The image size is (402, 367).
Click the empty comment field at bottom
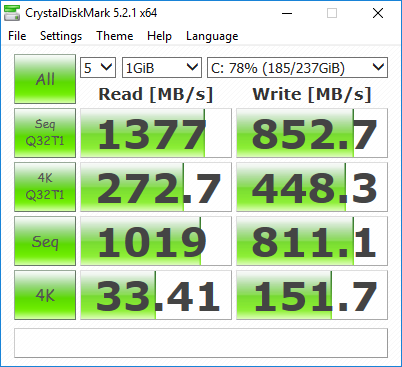[x=201, y=343]
